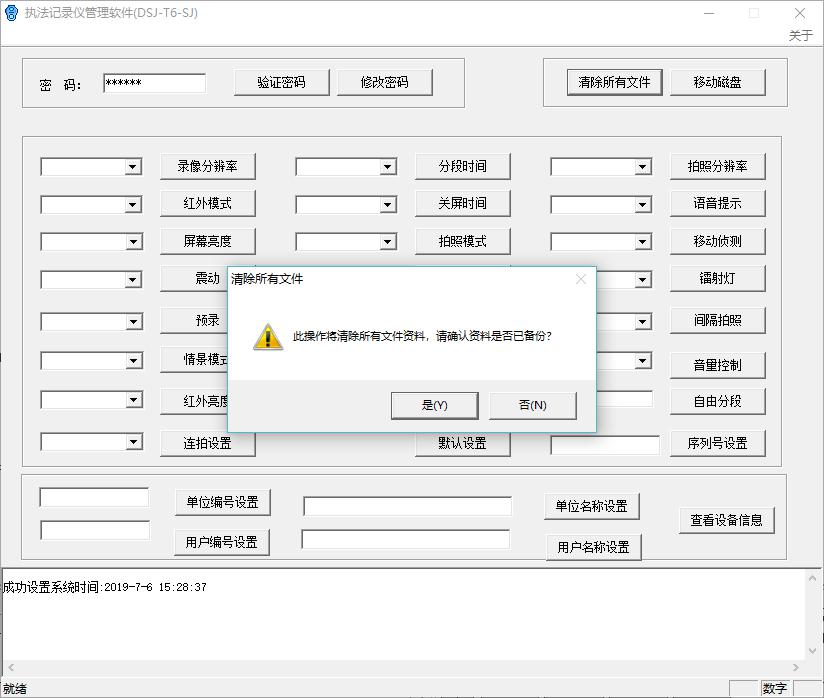Click the app icon in title bar
The height and width of the screenshot is (698, 824).
(12, 13)
